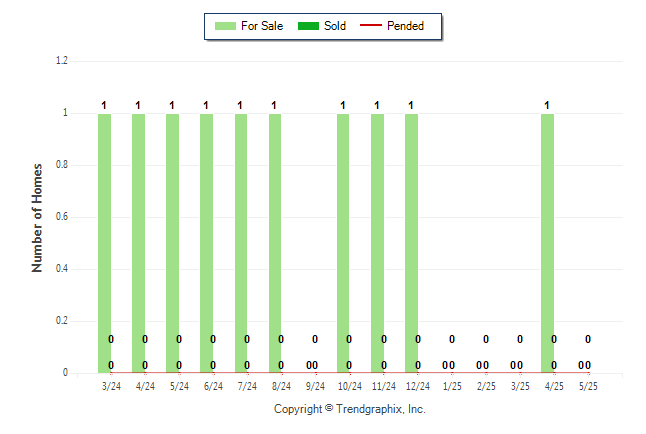Select the 8/24 For Sale bar
The height and width of the screenshot is (434, 646).
275,243
